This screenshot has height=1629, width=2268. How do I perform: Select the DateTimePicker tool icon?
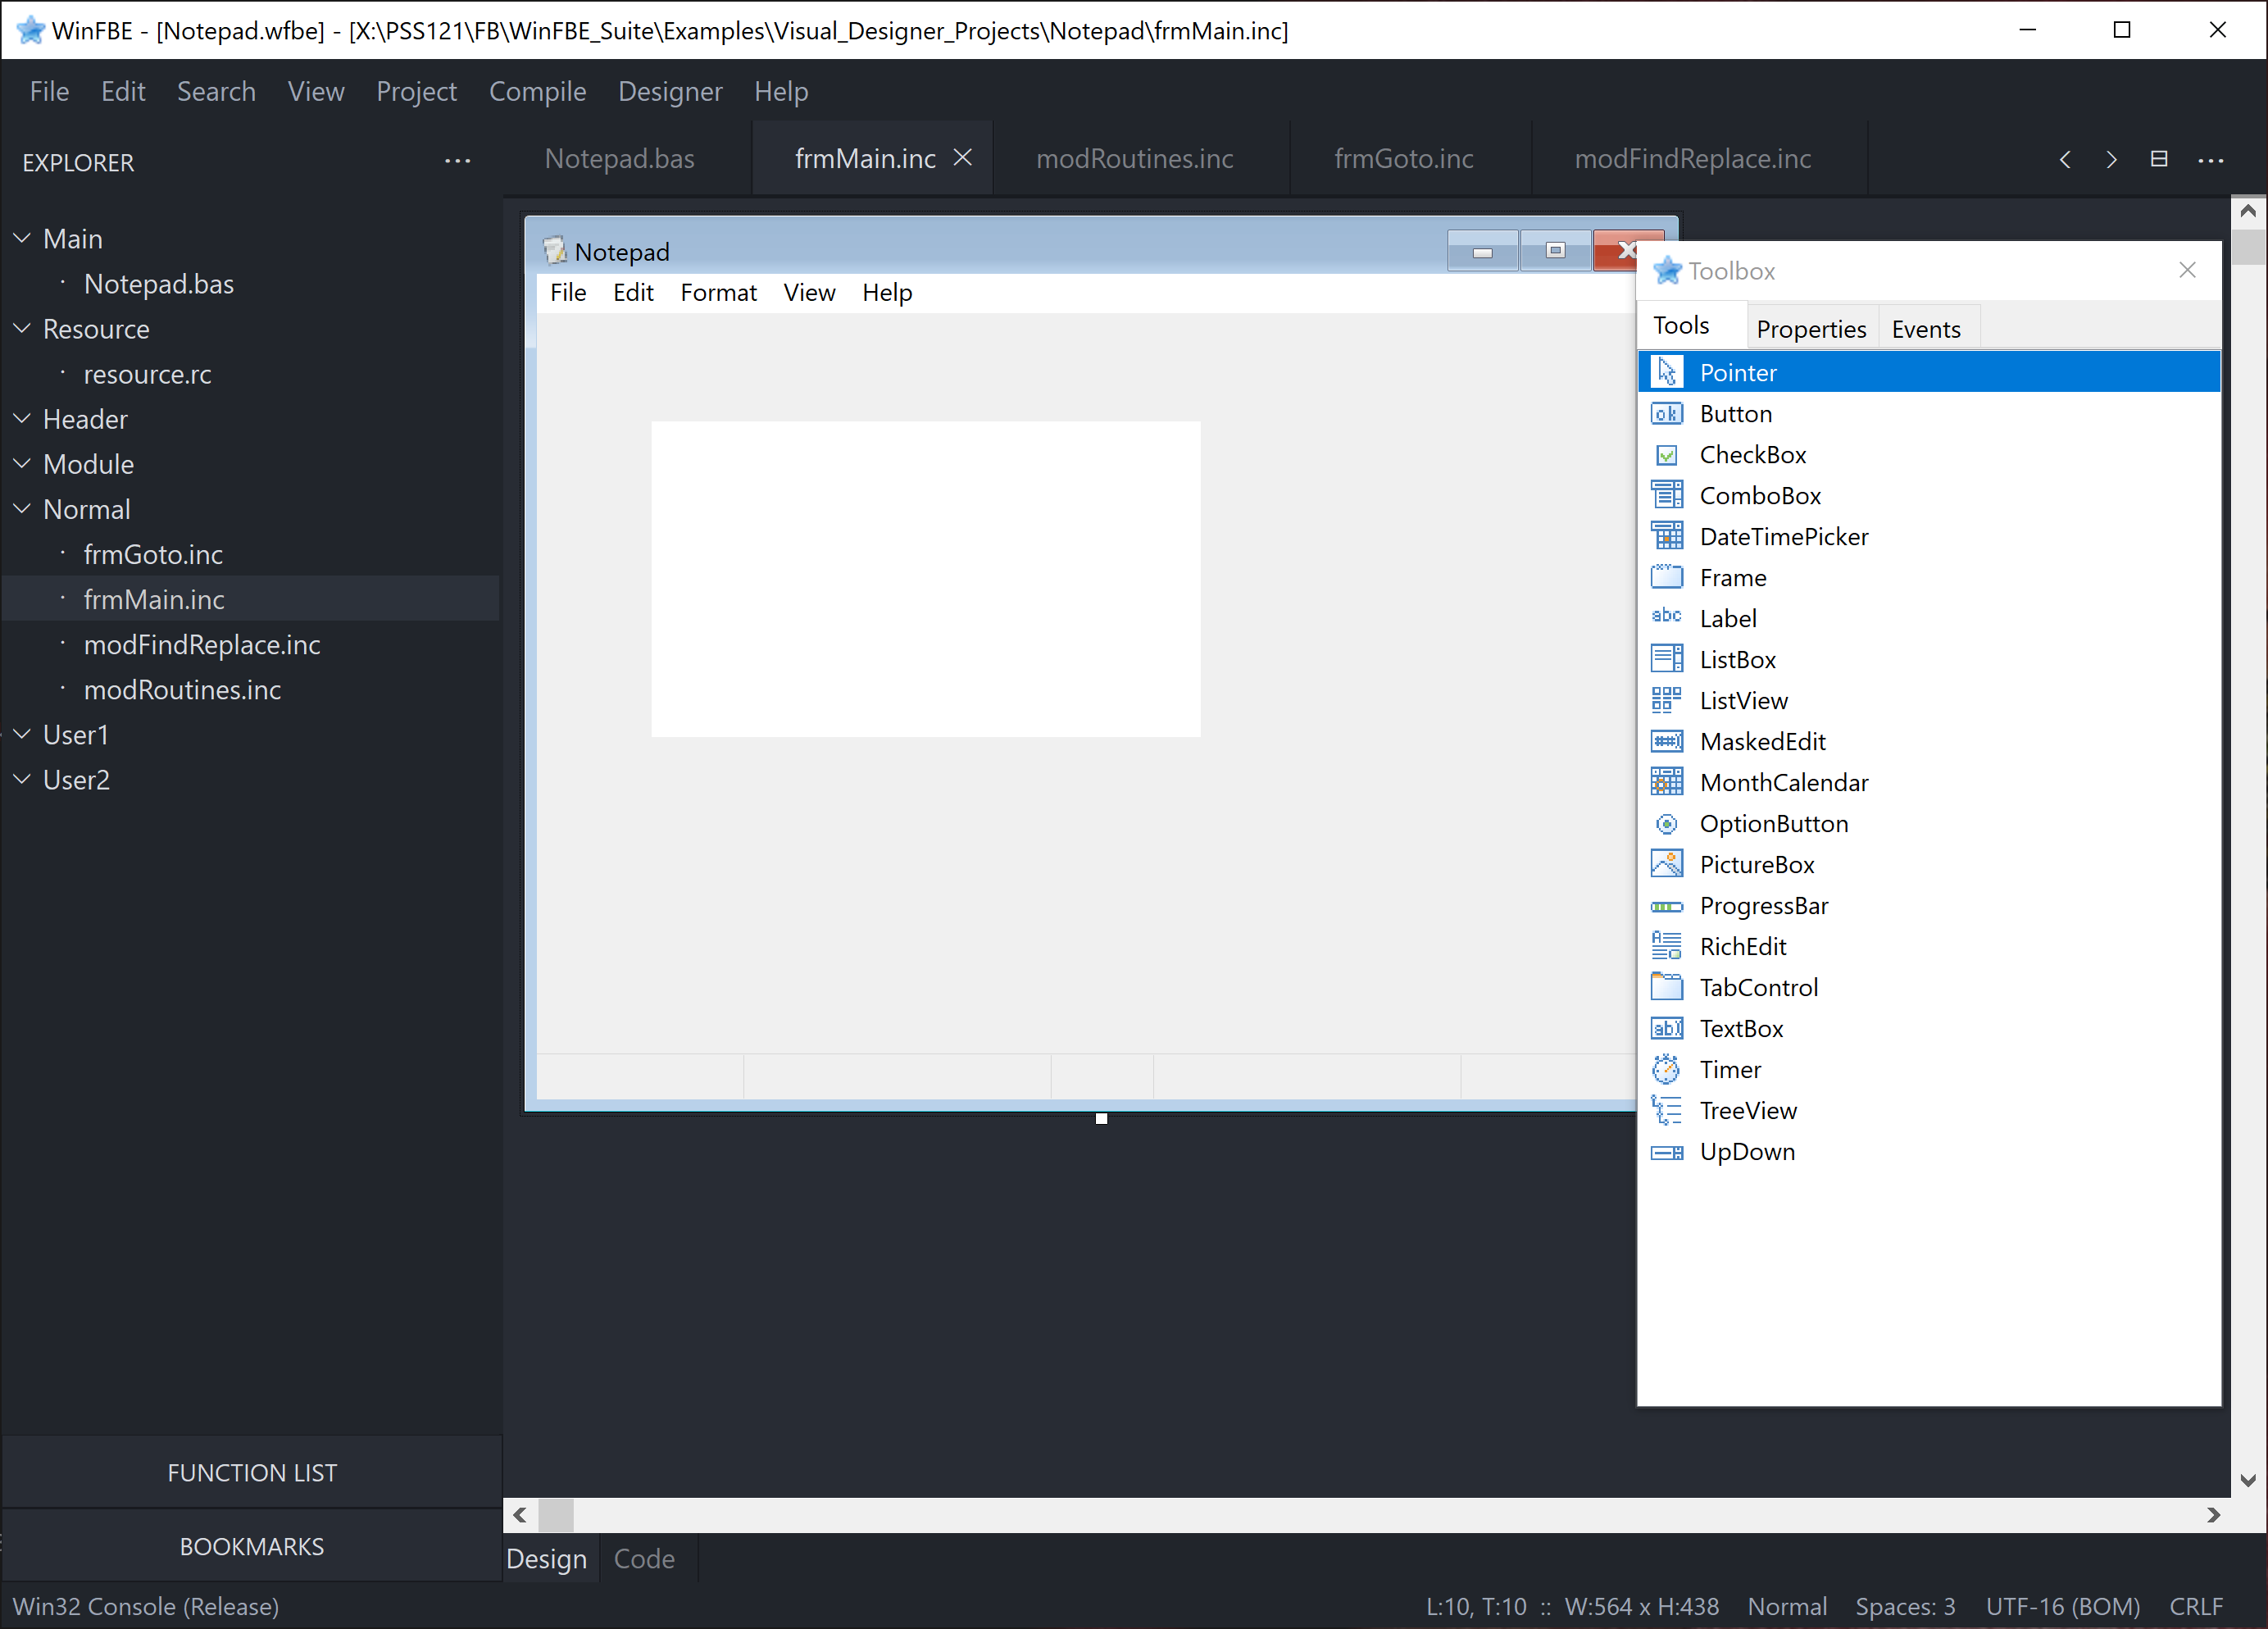tap(1666, 537)
